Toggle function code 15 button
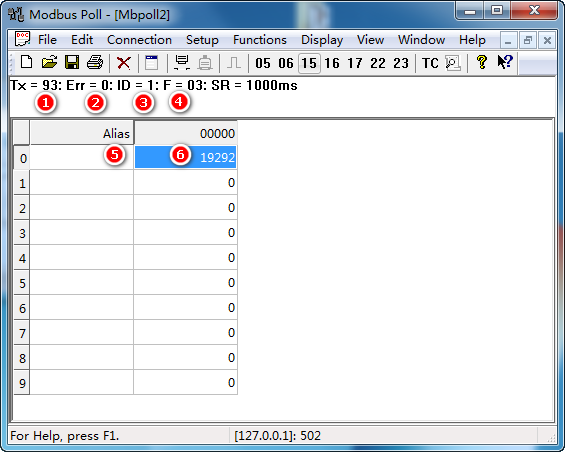 click(309, 63)
